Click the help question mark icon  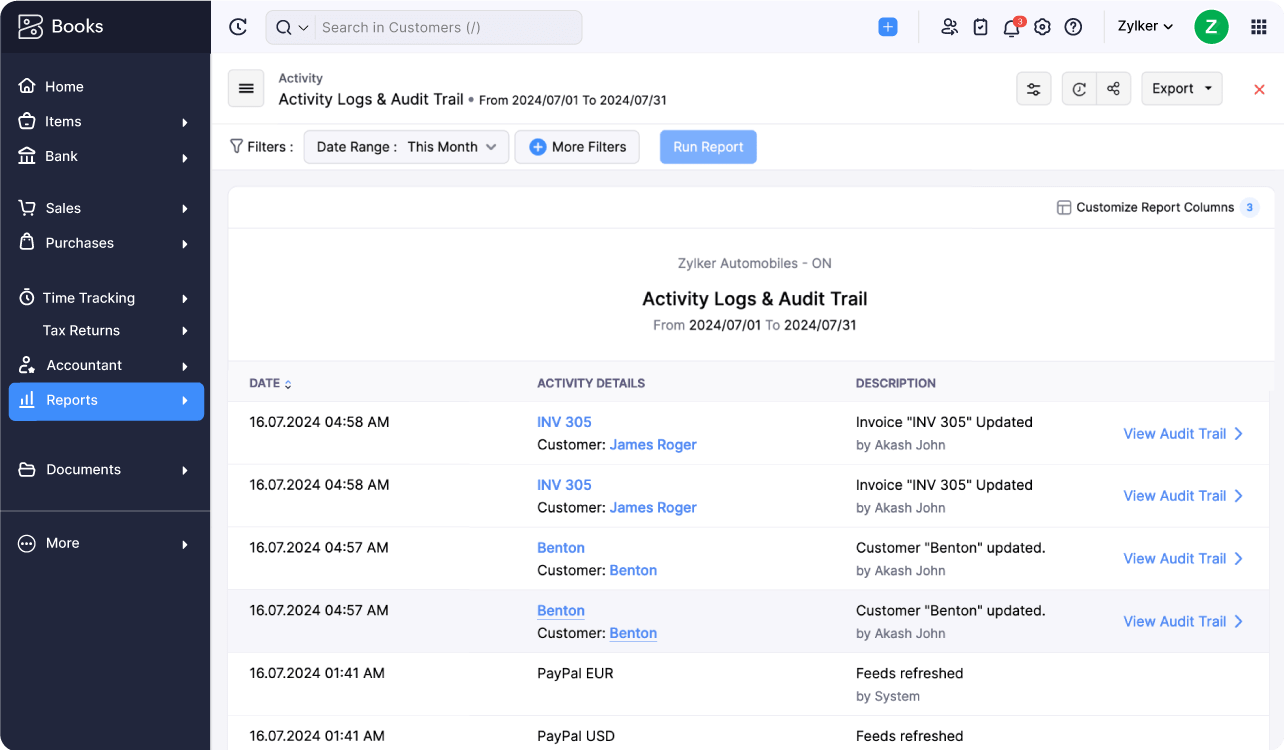1073,27
